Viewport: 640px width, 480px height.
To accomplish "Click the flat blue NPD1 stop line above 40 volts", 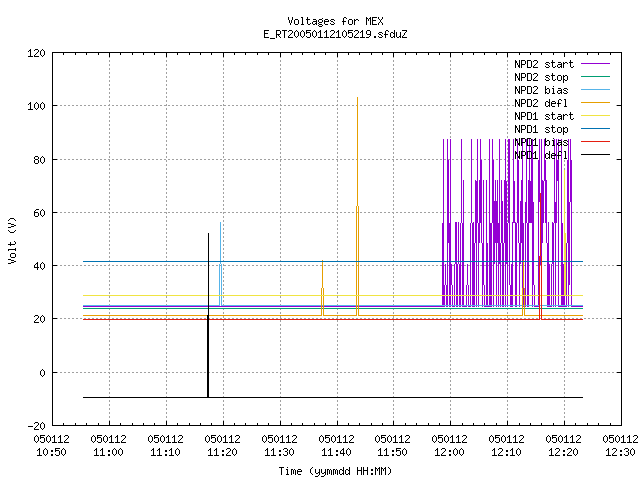I will click(x=333, y=261).
